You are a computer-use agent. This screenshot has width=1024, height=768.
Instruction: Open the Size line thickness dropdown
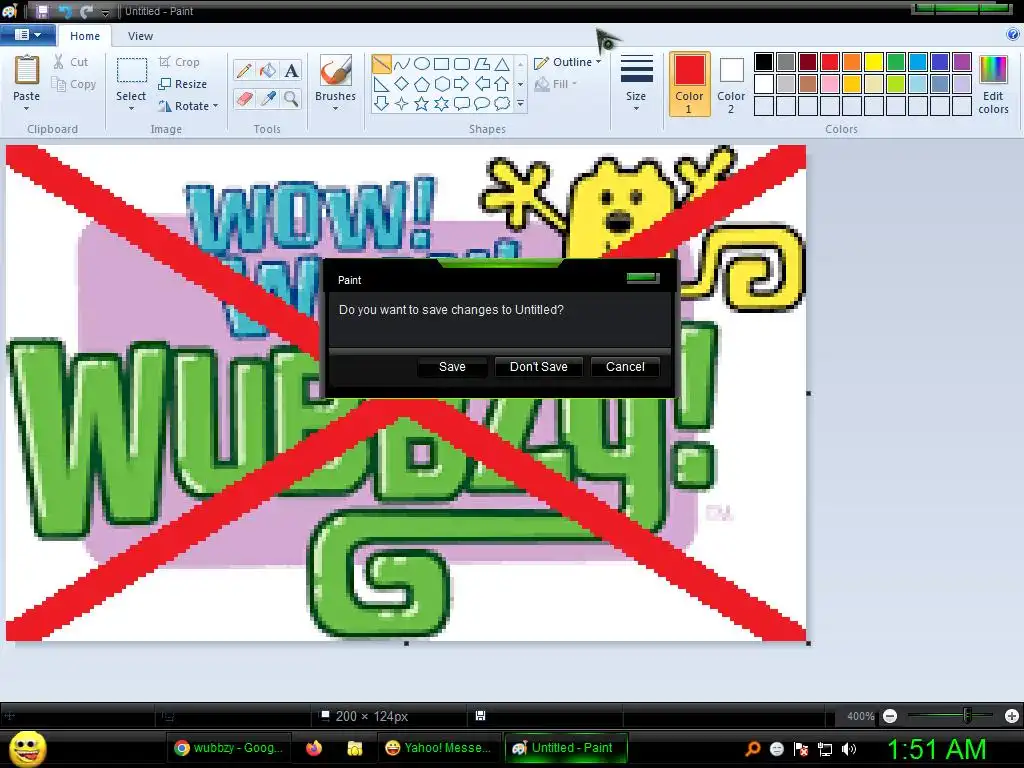pos(636,83)
